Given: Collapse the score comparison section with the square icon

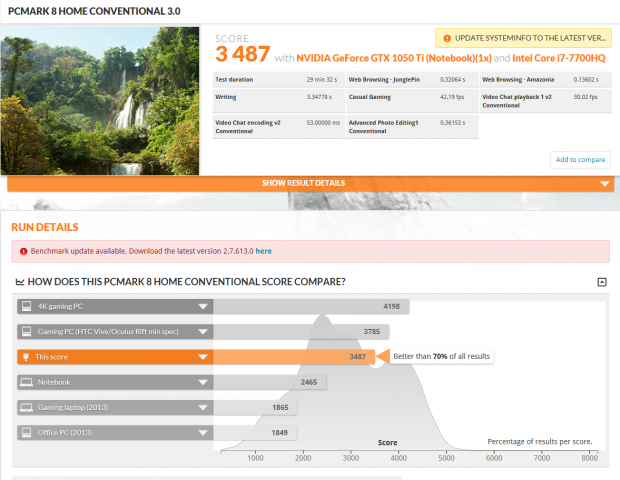Looking at the screenshot, I should point(602,282).
